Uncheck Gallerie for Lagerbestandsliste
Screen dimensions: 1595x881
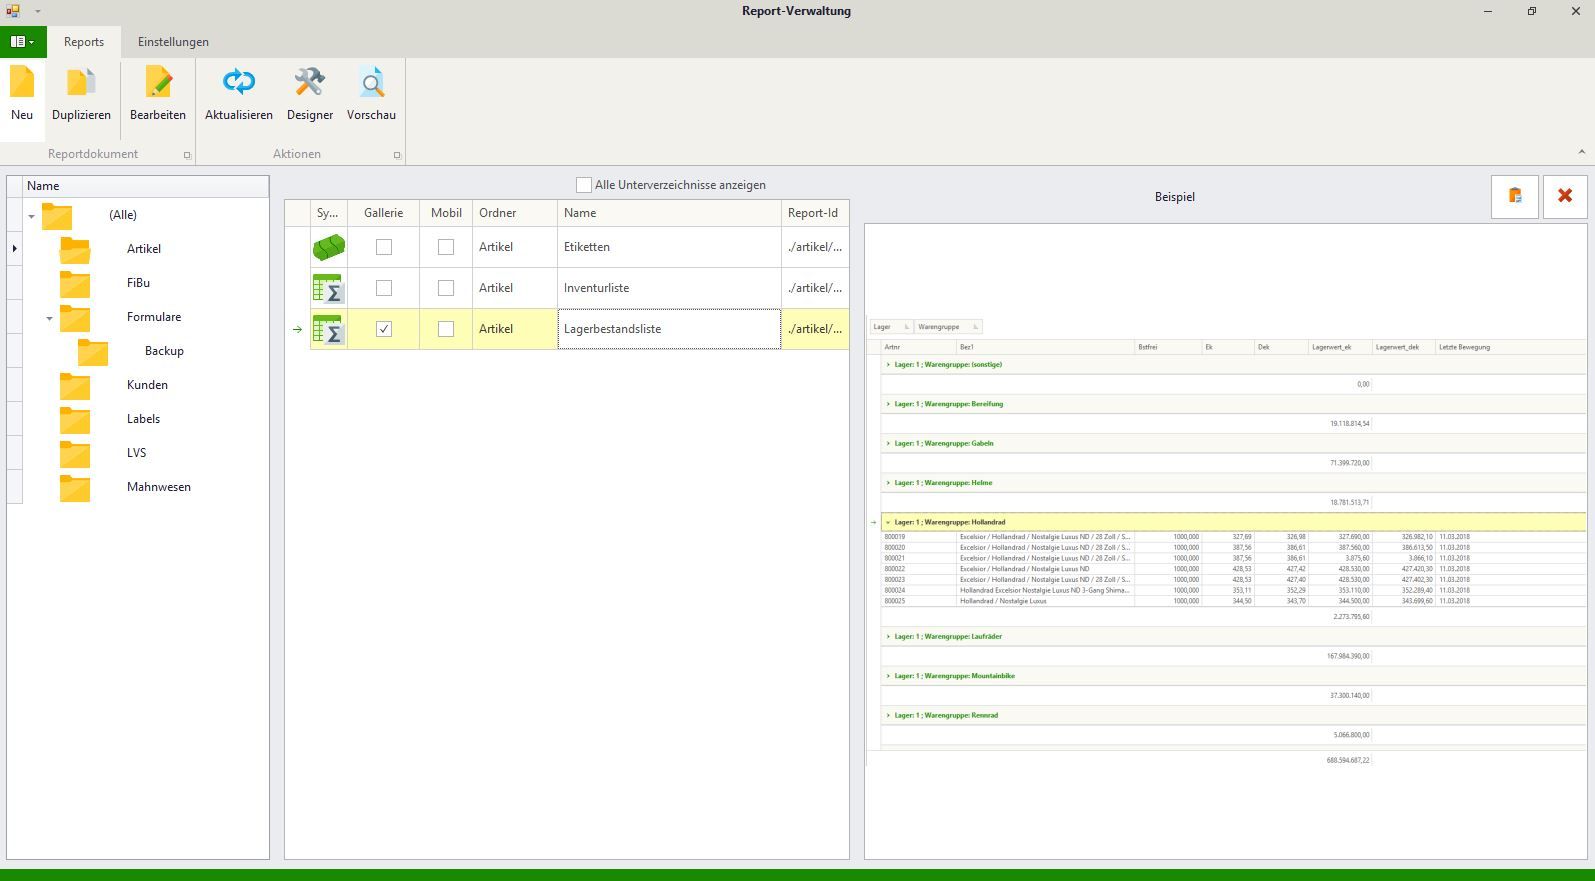click(x=384, y=329)
